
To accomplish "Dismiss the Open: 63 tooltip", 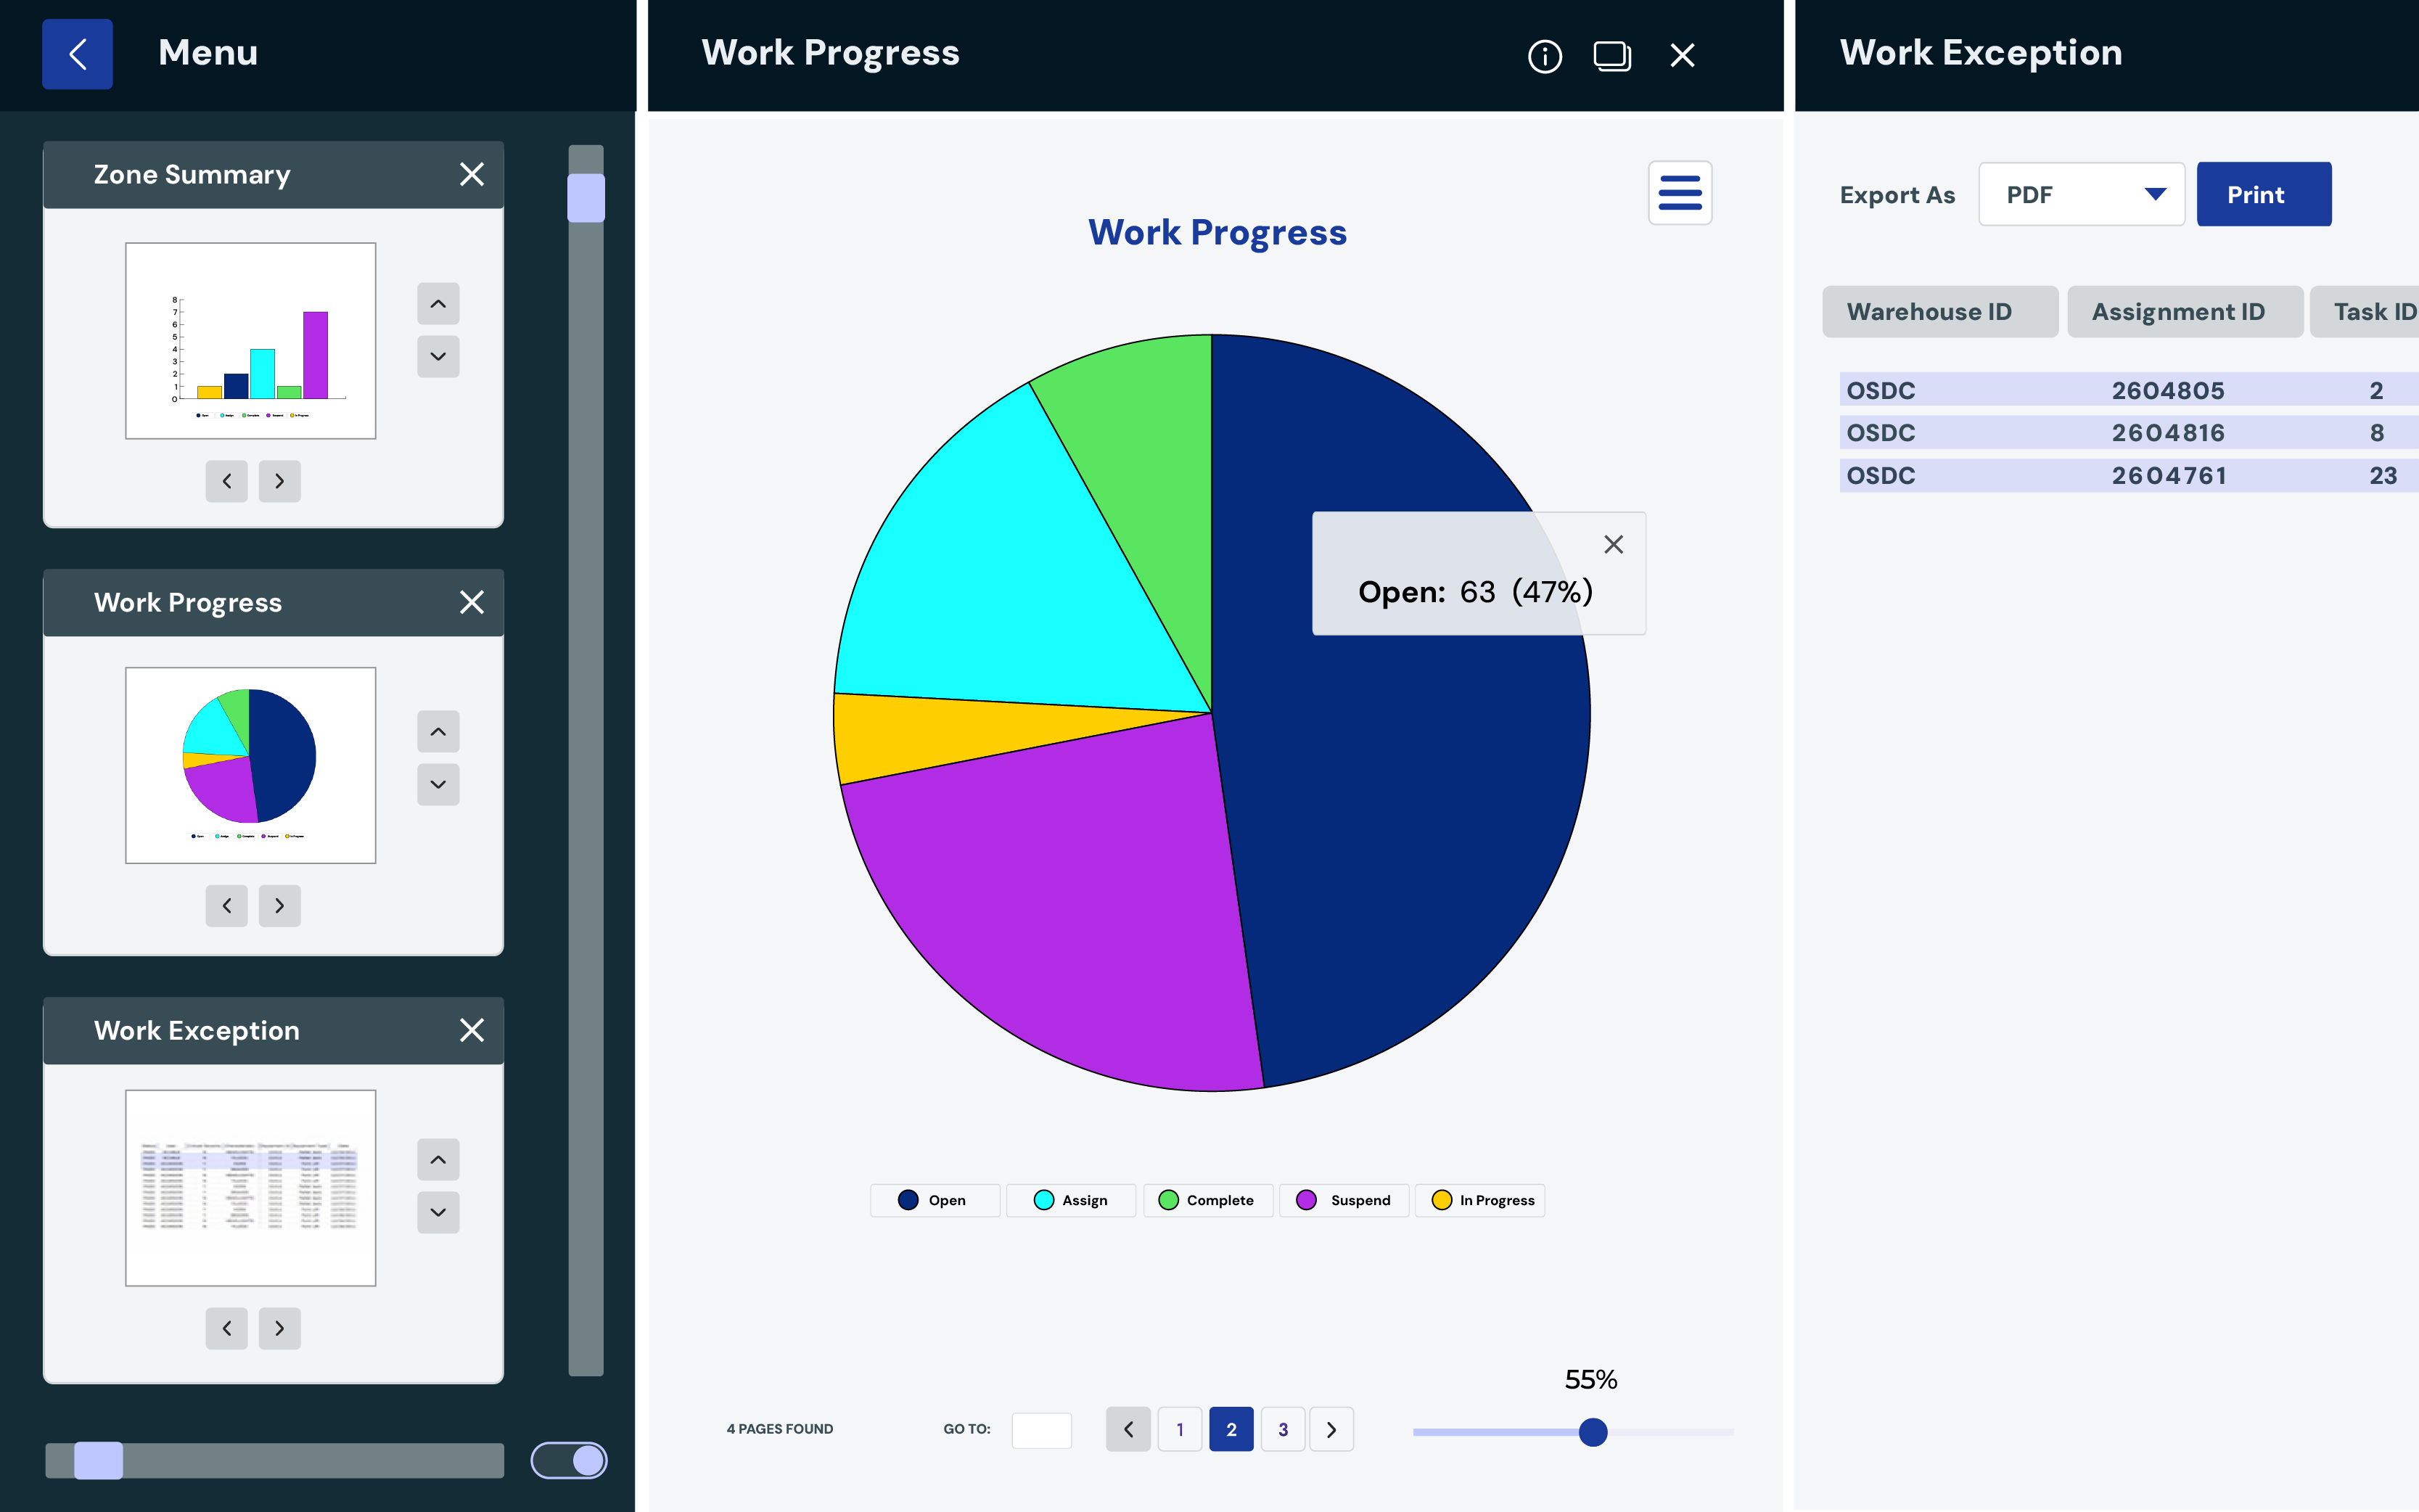I will click(1612, 544).
